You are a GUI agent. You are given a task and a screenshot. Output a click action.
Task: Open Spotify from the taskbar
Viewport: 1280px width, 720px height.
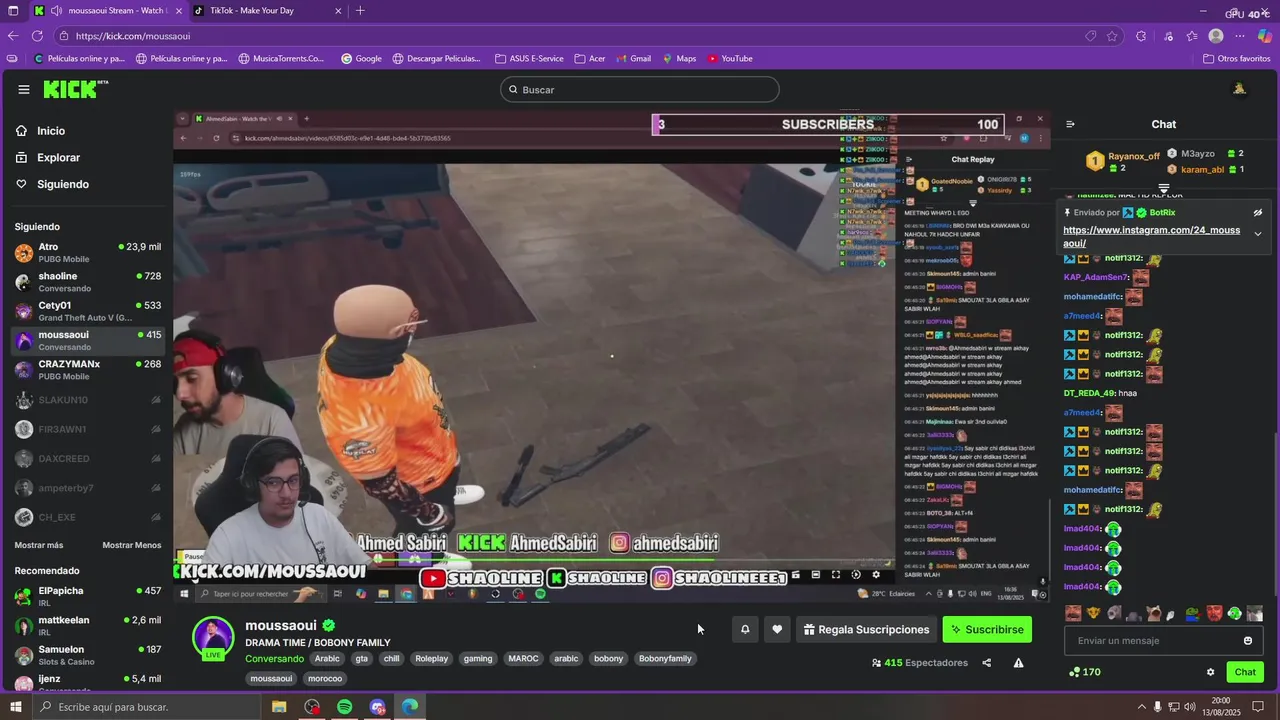tap(345, 707)
